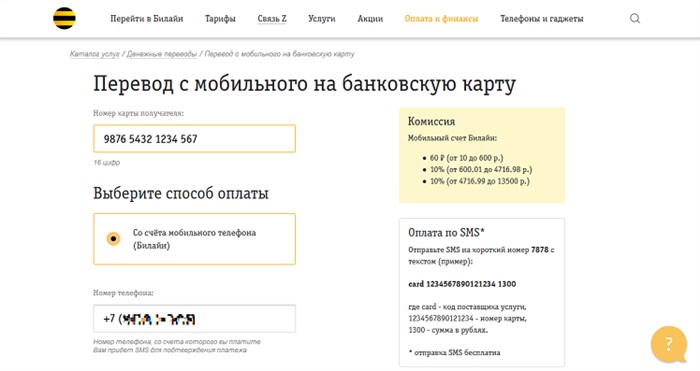This screenshot has width=700, height=371.
Task: Open the search magnifier icon
Action: [x=635, y=18]
